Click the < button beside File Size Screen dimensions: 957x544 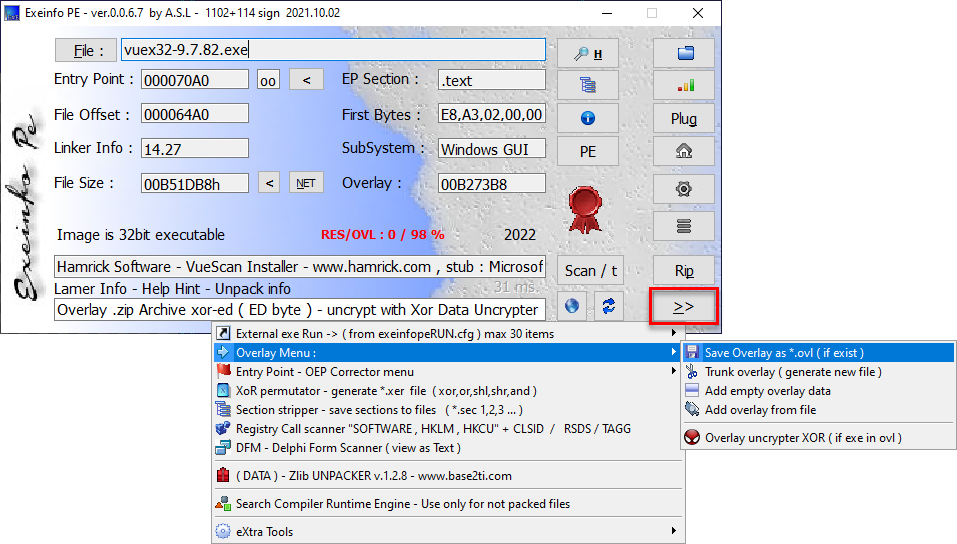(269, 183)
